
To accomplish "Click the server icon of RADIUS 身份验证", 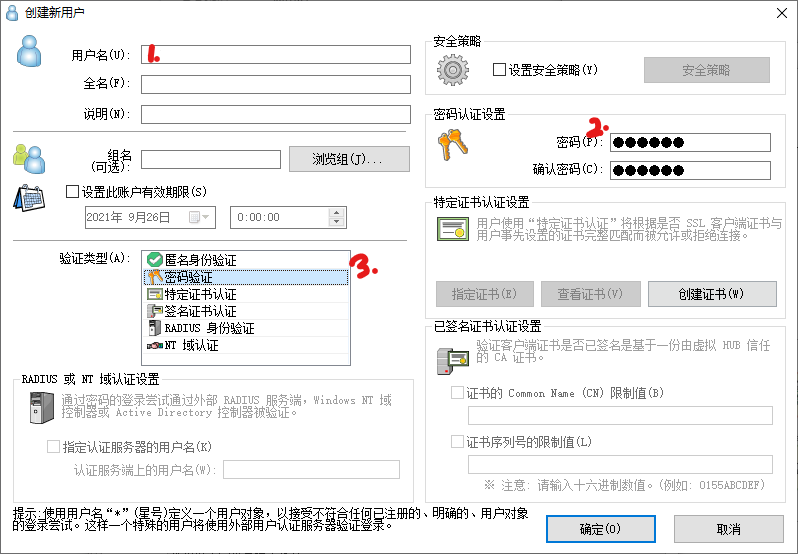I will click(154, 328).
